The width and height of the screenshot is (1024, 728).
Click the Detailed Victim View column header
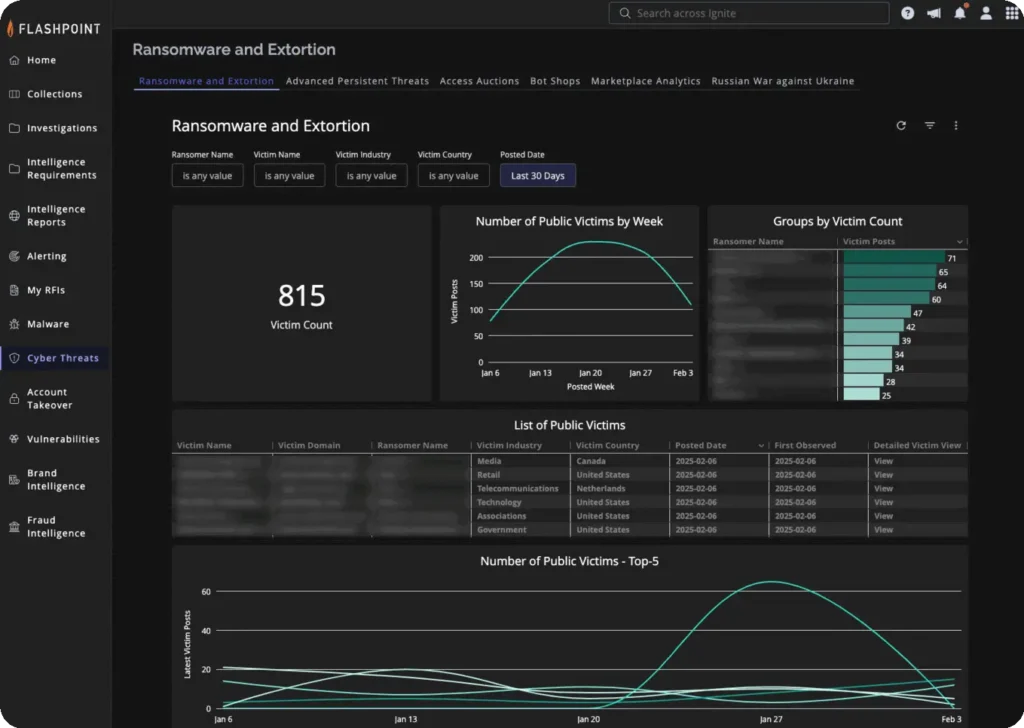pos(917,445)
